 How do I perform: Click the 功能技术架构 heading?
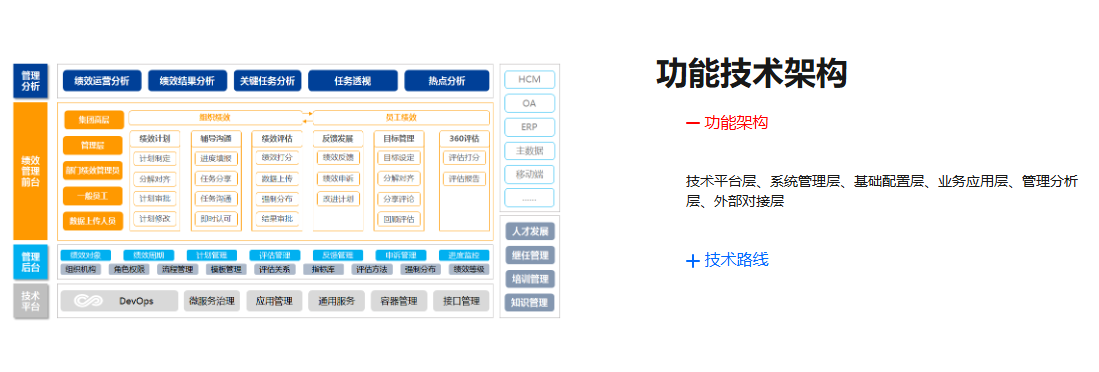pyautogui.click(x=751, y=74)
